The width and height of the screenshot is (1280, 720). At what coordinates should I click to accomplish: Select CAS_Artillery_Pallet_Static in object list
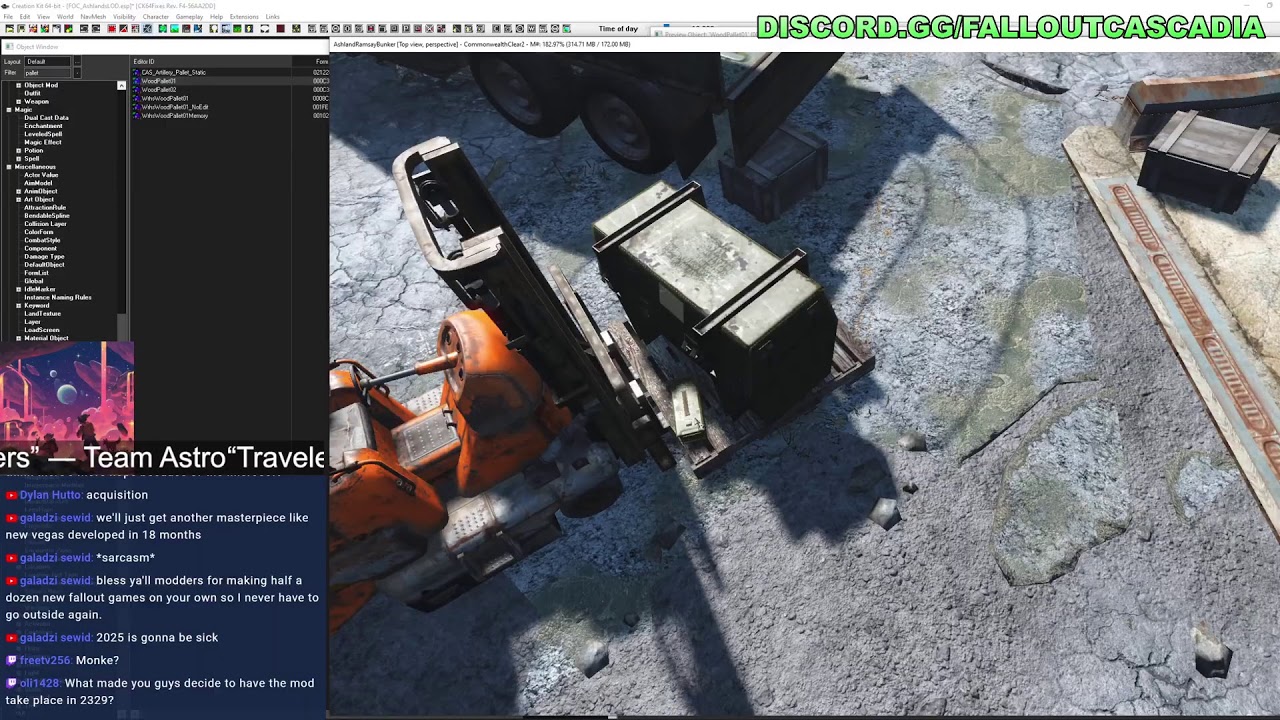[x=173, y=72]
